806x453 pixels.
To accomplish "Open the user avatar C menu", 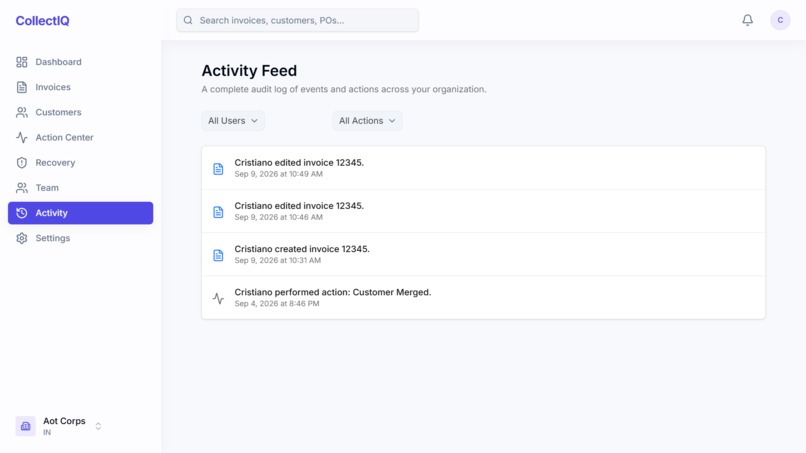I will pos(780,20).
